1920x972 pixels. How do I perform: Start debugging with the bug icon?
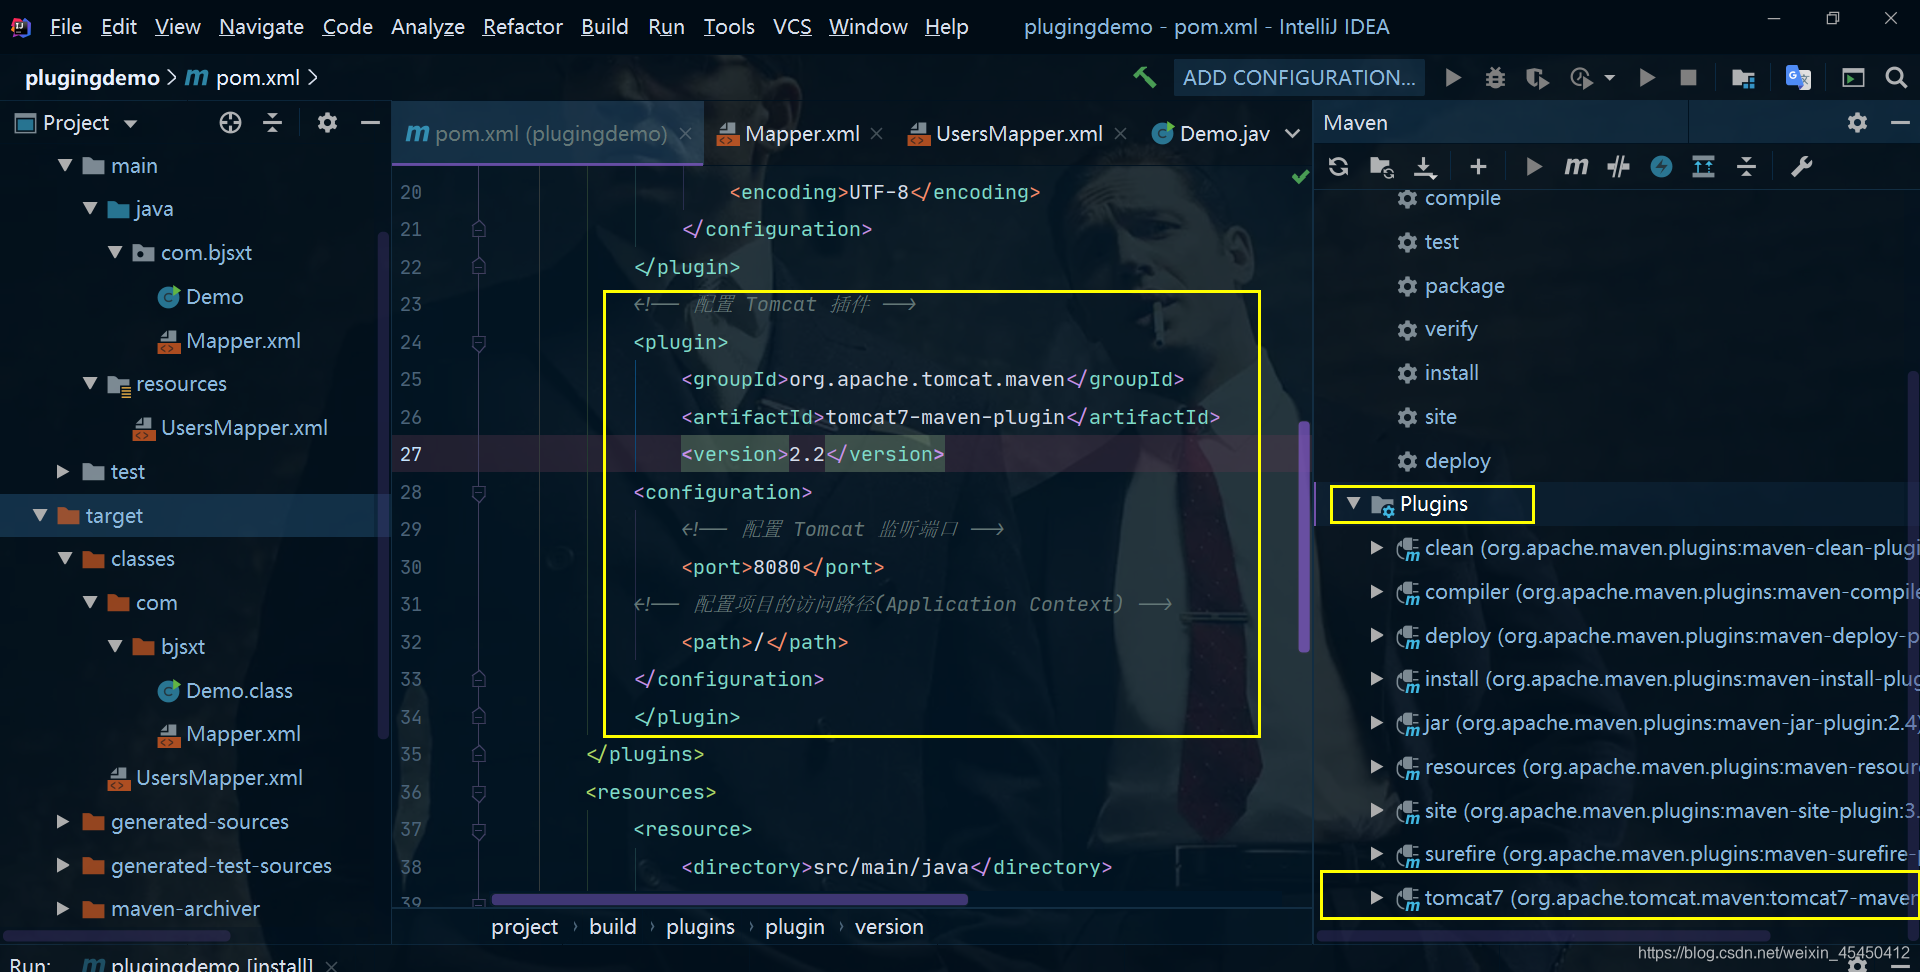pos(1495,77)
